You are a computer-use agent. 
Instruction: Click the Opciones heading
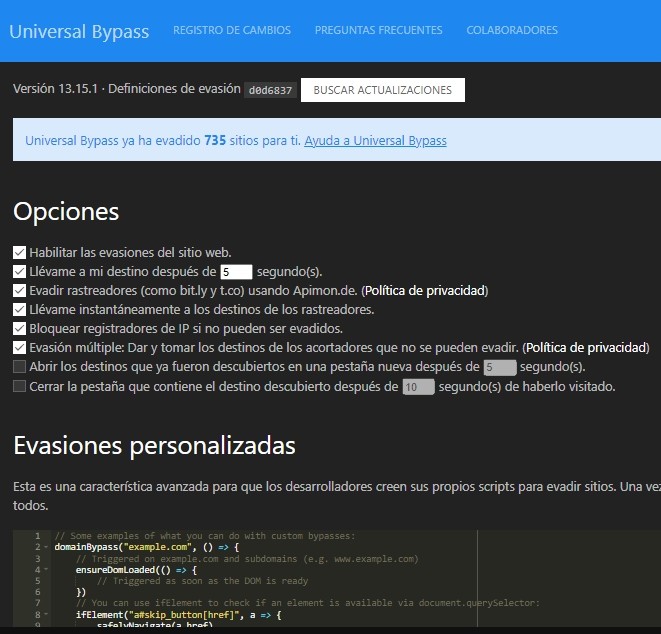(x=66, y=212)
